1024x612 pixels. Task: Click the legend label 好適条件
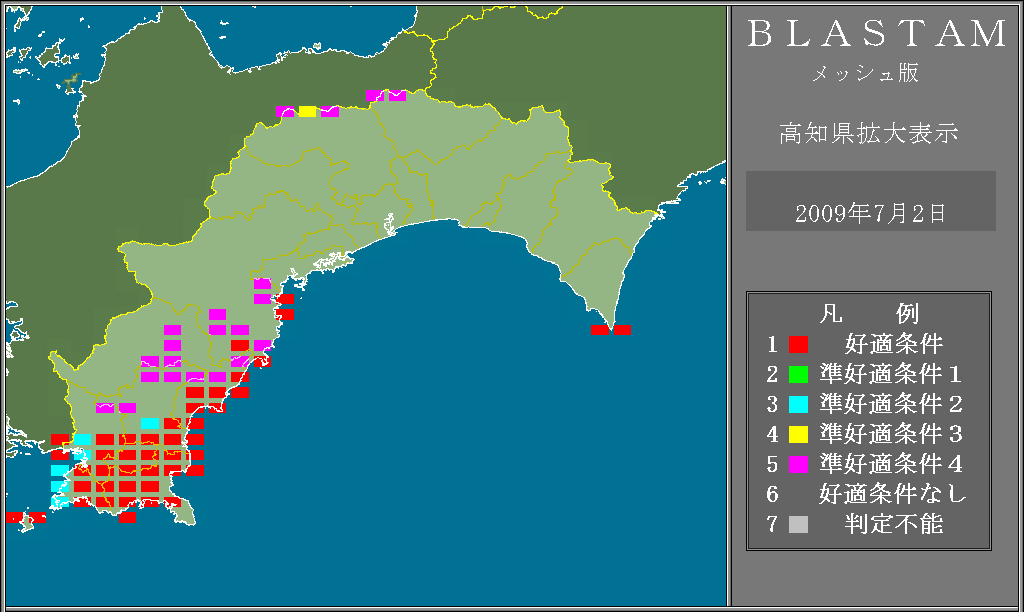coord(894,344)
